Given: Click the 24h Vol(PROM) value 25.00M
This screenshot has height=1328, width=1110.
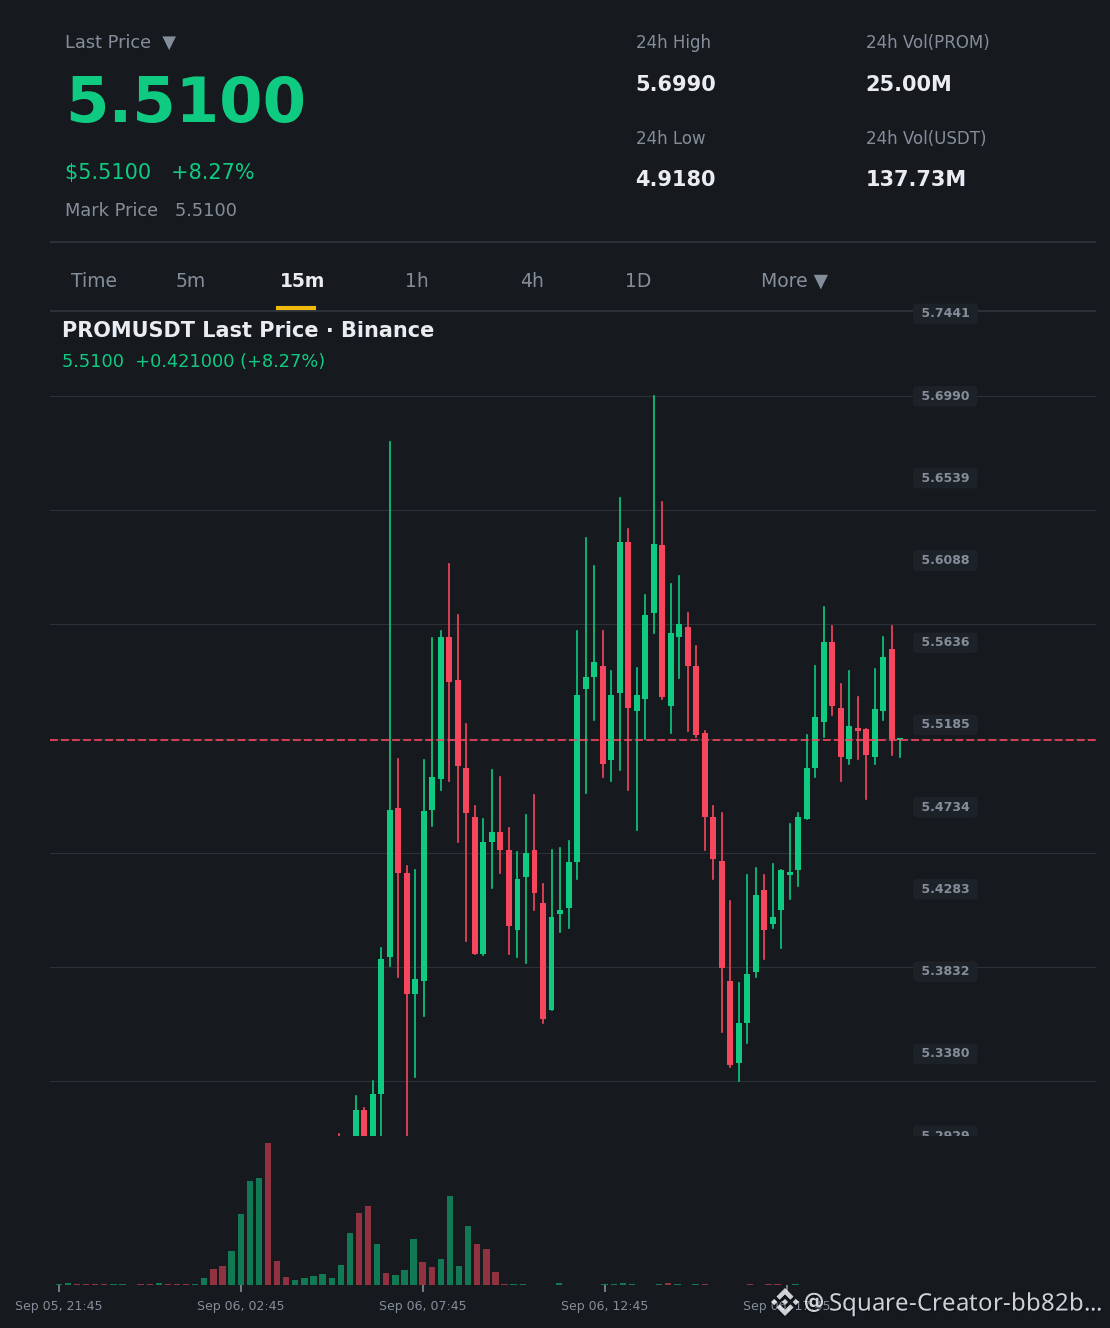Looking at the screenshot, I should [909, 84].
